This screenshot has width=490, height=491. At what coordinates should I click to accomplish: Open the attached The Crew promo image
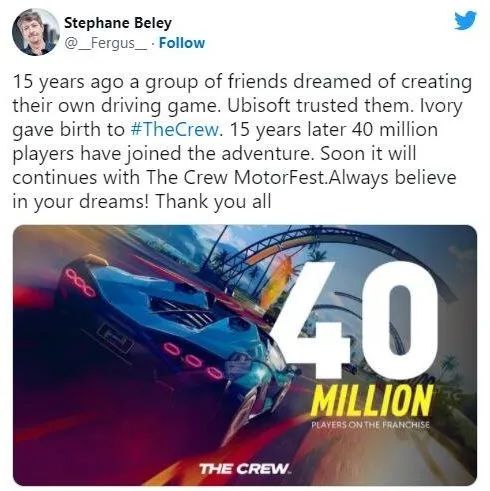245,355
